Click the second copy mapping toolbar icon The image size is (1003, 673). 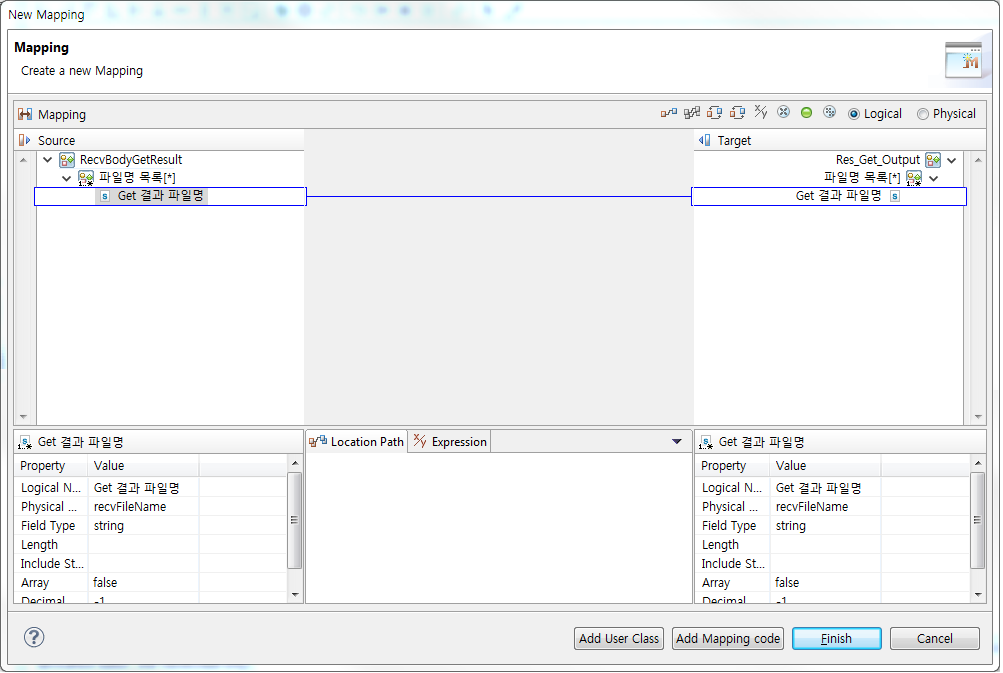click(x=738, y=113)
